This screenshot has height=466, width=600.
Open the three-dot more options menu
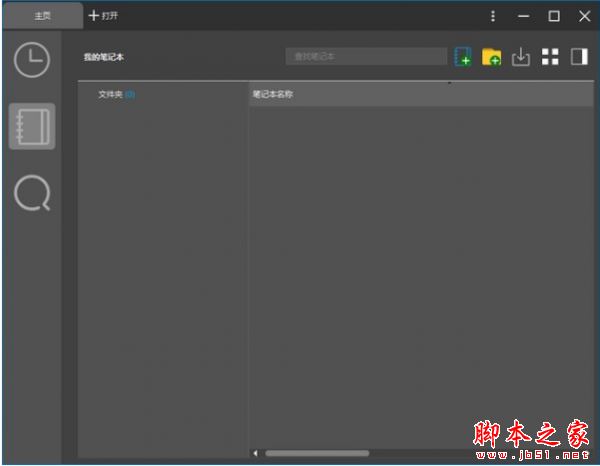[493, 16]
